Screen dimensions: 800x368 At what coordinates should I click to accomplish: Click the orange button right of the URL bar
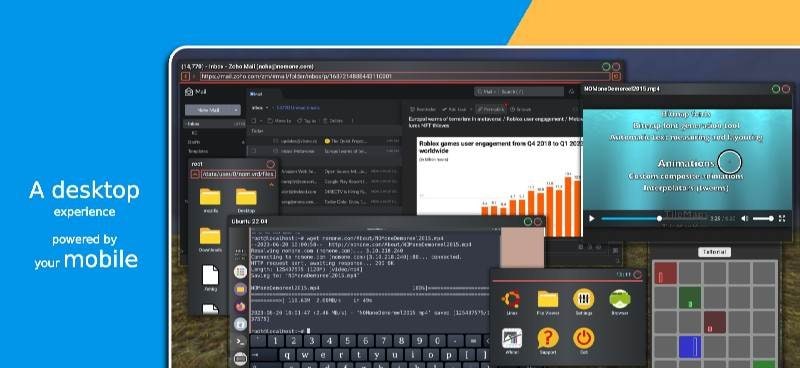click(x=616, y=76)
